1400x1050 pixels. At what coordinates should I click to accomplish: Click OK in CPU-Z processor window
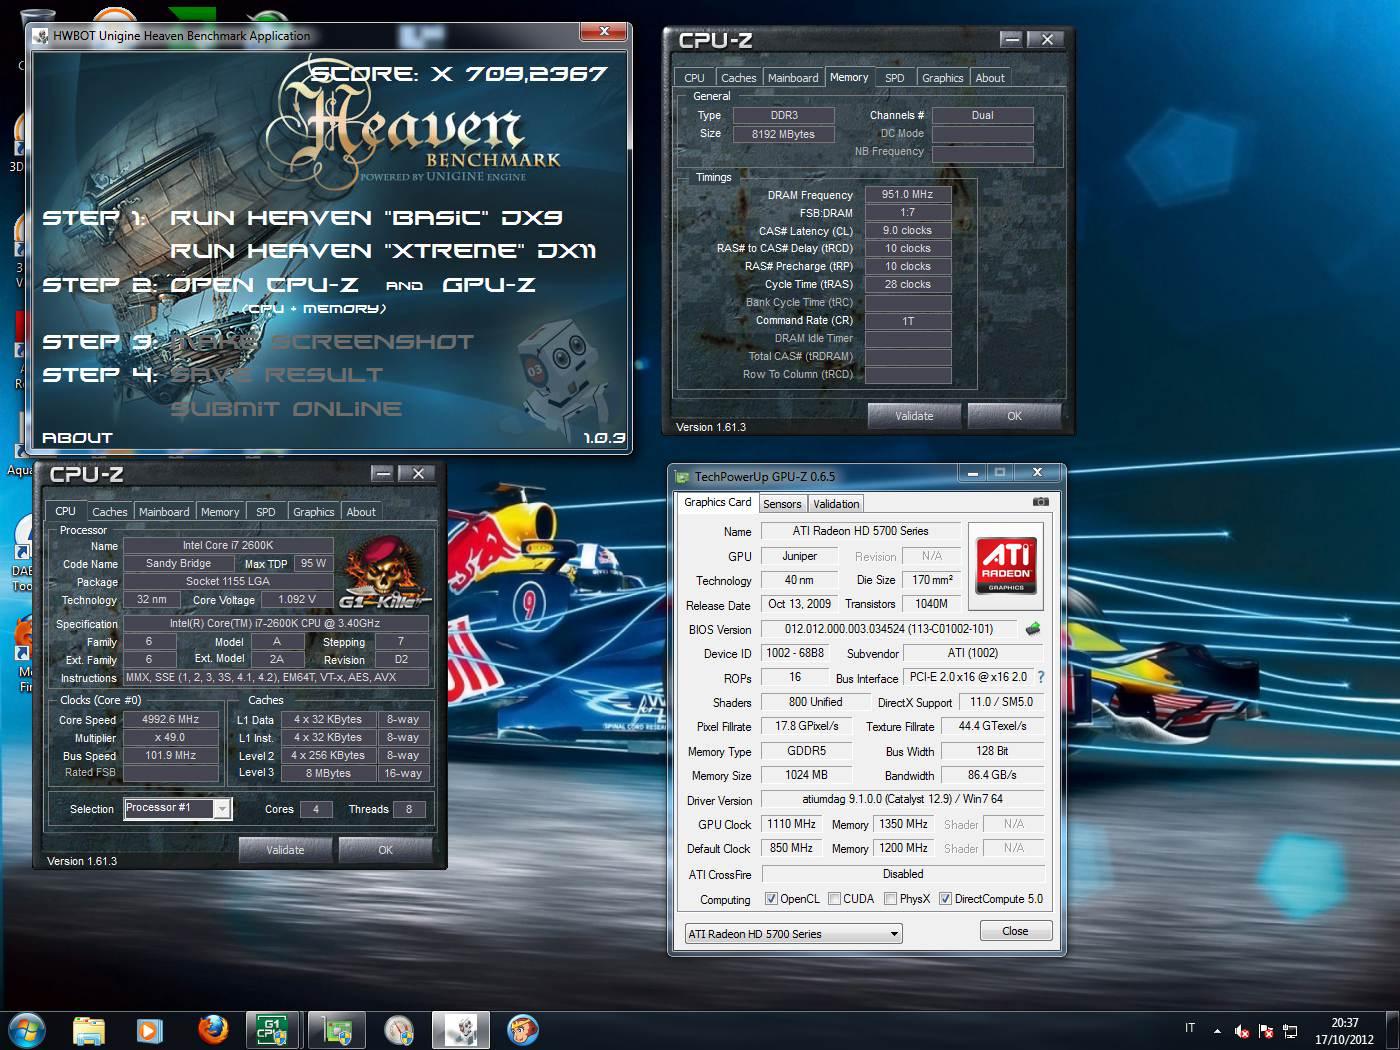(x=385, y=850)
